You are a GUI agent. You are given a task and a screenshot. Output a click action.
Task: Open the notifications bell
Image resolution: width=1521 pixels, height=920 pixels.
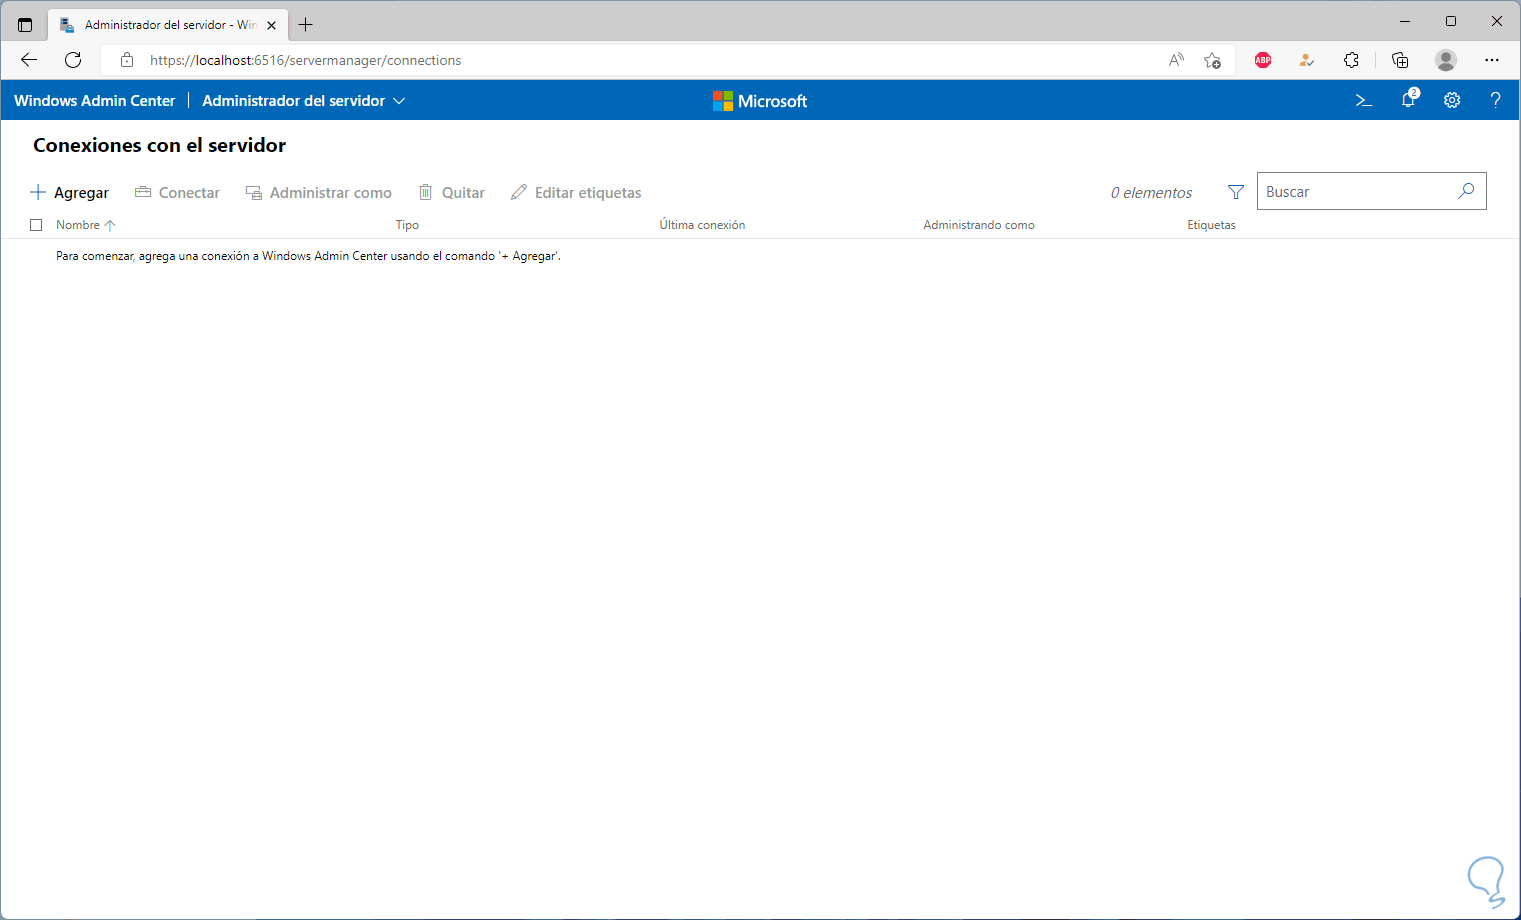point(1409,99)
